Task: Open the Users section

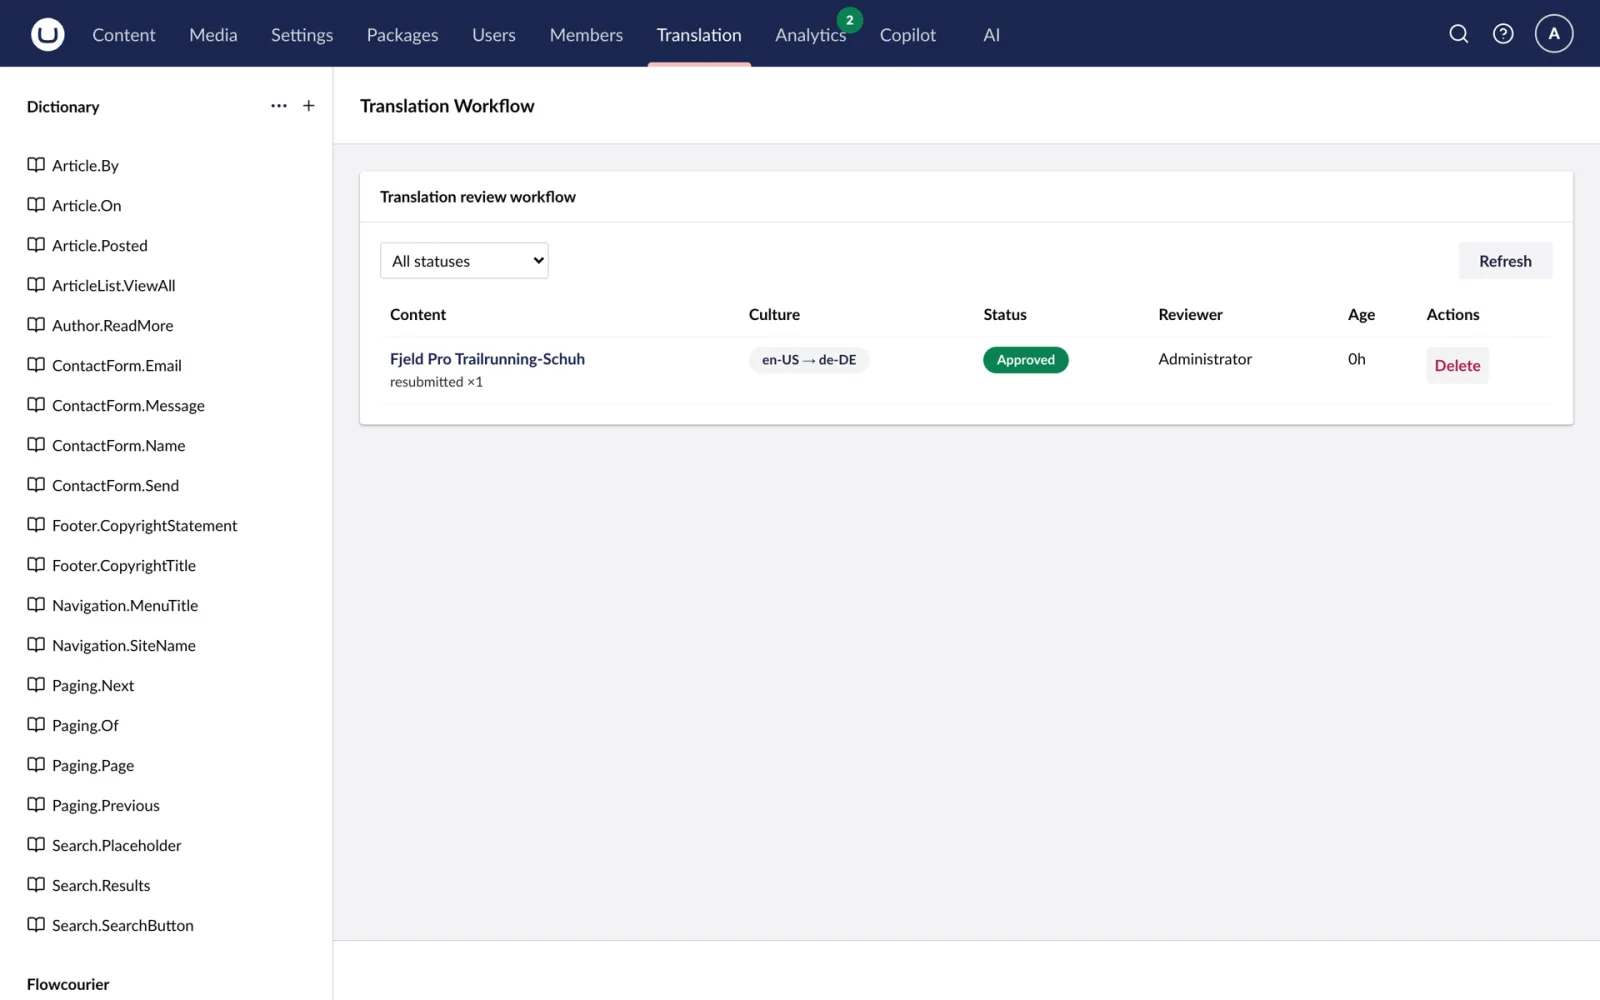Action: pos(494,35)
